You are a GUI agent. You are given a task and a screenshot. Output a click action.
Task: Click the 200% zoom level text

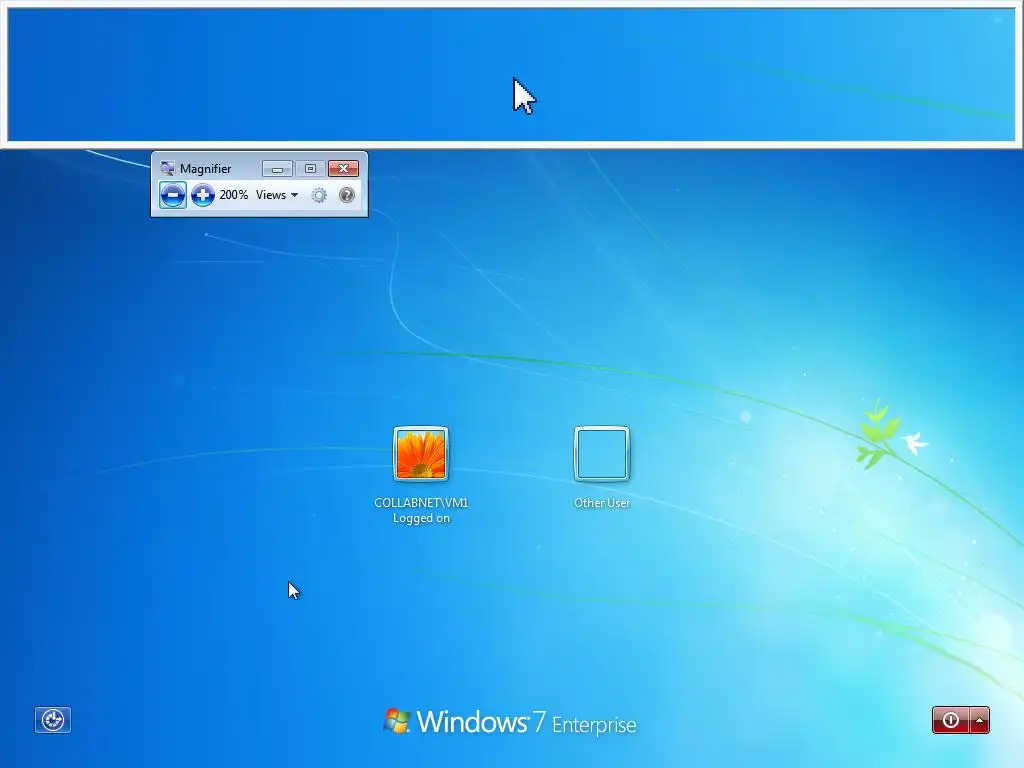pyautogui.click(x=233, y=195)
